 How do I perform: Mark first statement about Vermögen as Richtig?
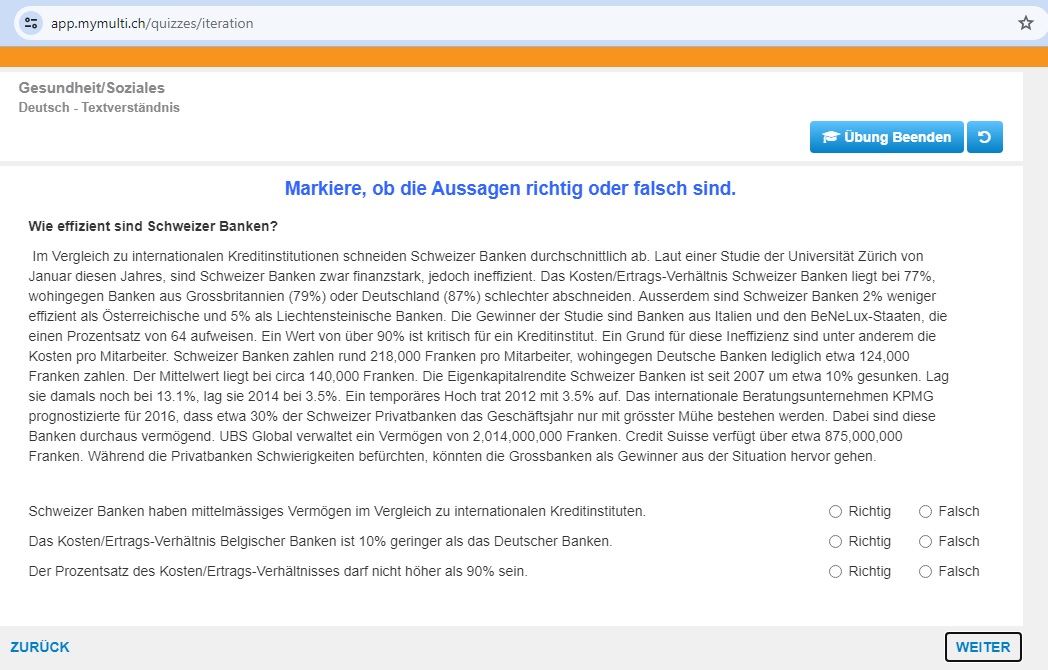[835, 512]
